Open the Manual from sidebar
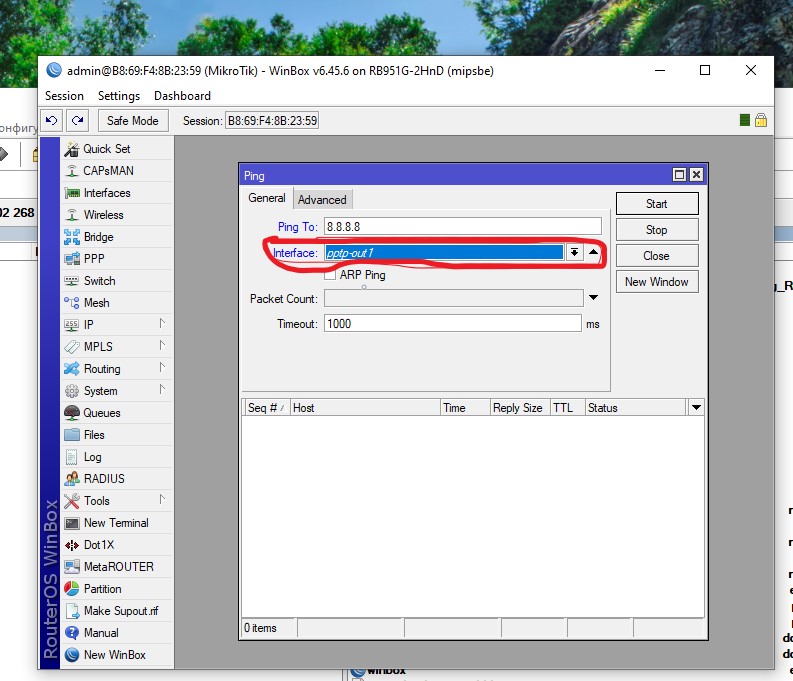 (117, 632)
